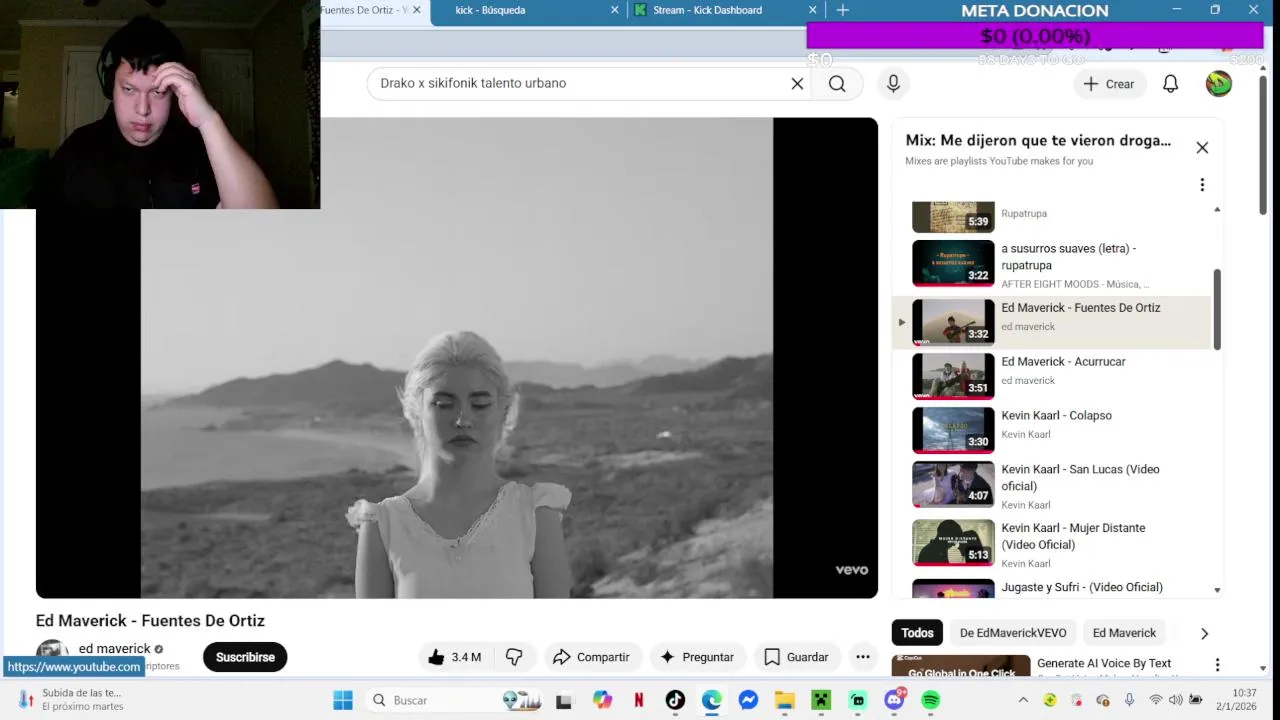Viewport: 1280px width, 720px height.
Task: Open the 'Generate AI Voice By Text' ad
Action: pos(1103,663)
